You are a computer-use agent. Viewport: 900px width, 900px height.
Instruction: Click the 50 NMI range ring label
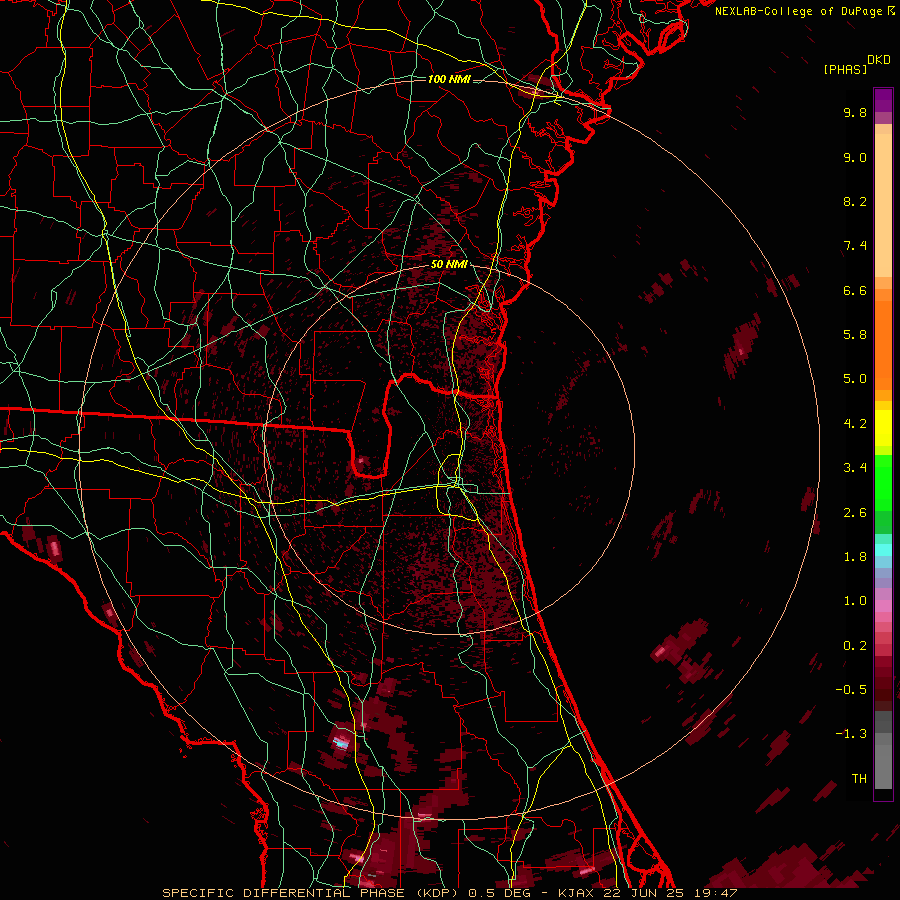pos(449,264)
